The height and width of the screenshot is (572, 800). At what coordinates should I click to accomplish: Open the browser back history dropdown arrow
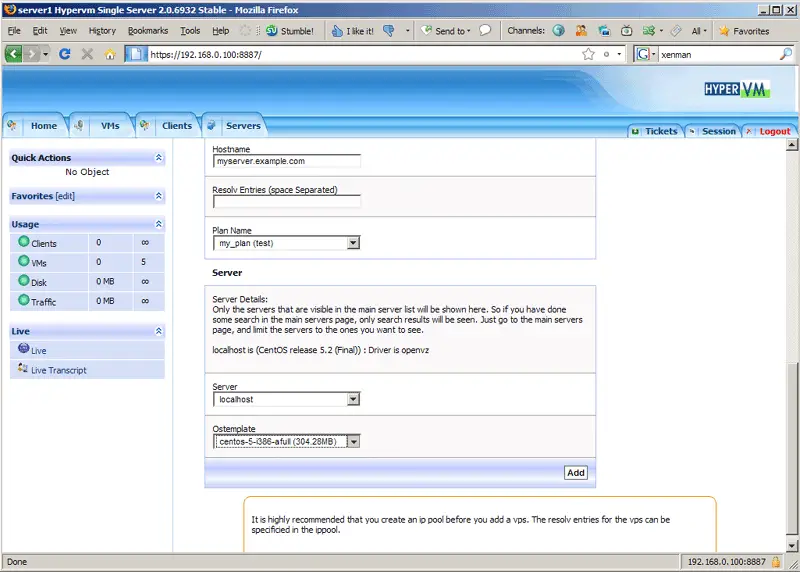[46, 54]
